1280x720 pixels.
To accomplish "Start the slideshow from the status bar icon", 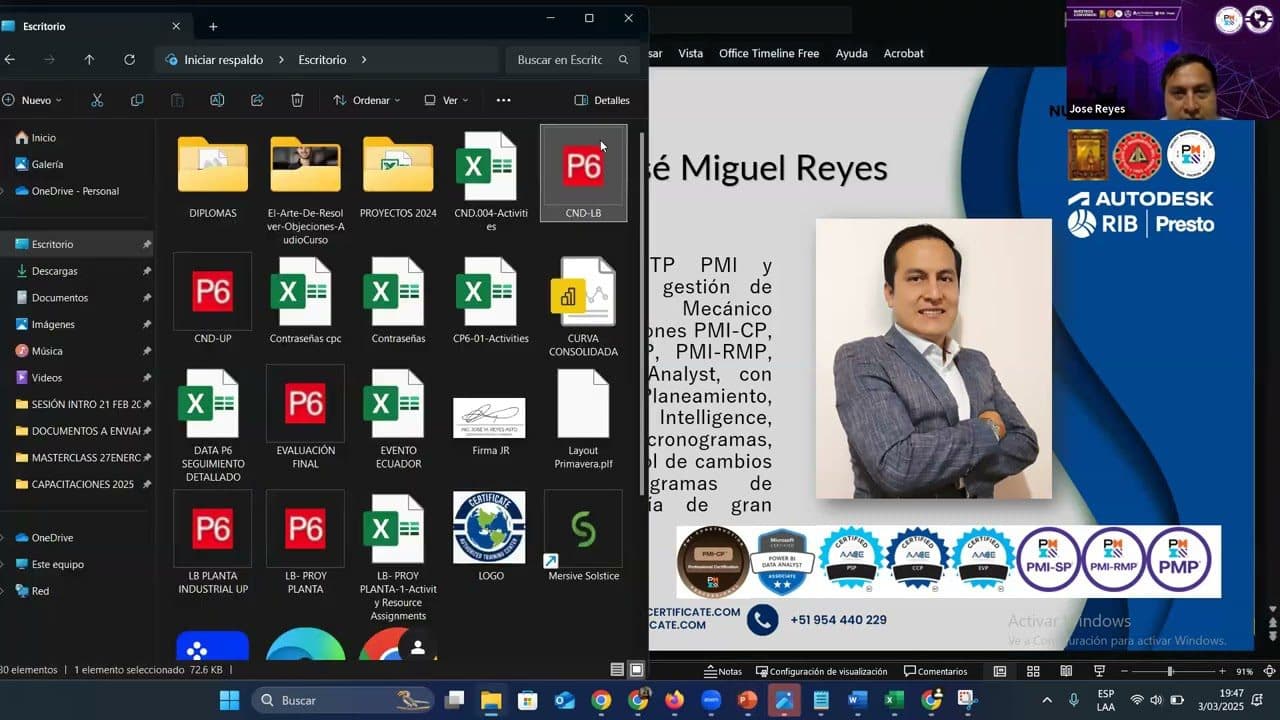I will tap(1099, 671).
